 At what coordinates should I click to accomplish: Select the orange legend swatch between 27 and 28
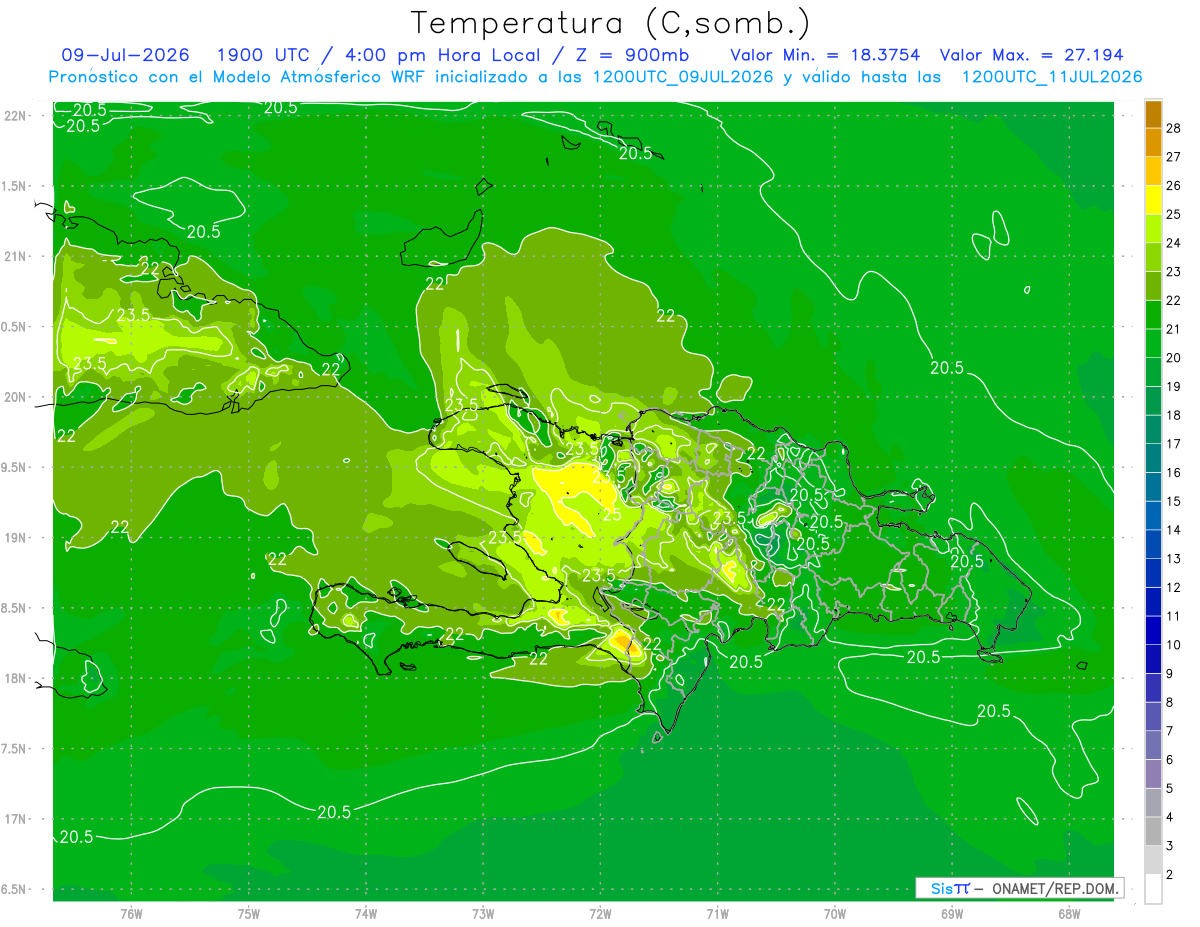[x=1153, y=143]
